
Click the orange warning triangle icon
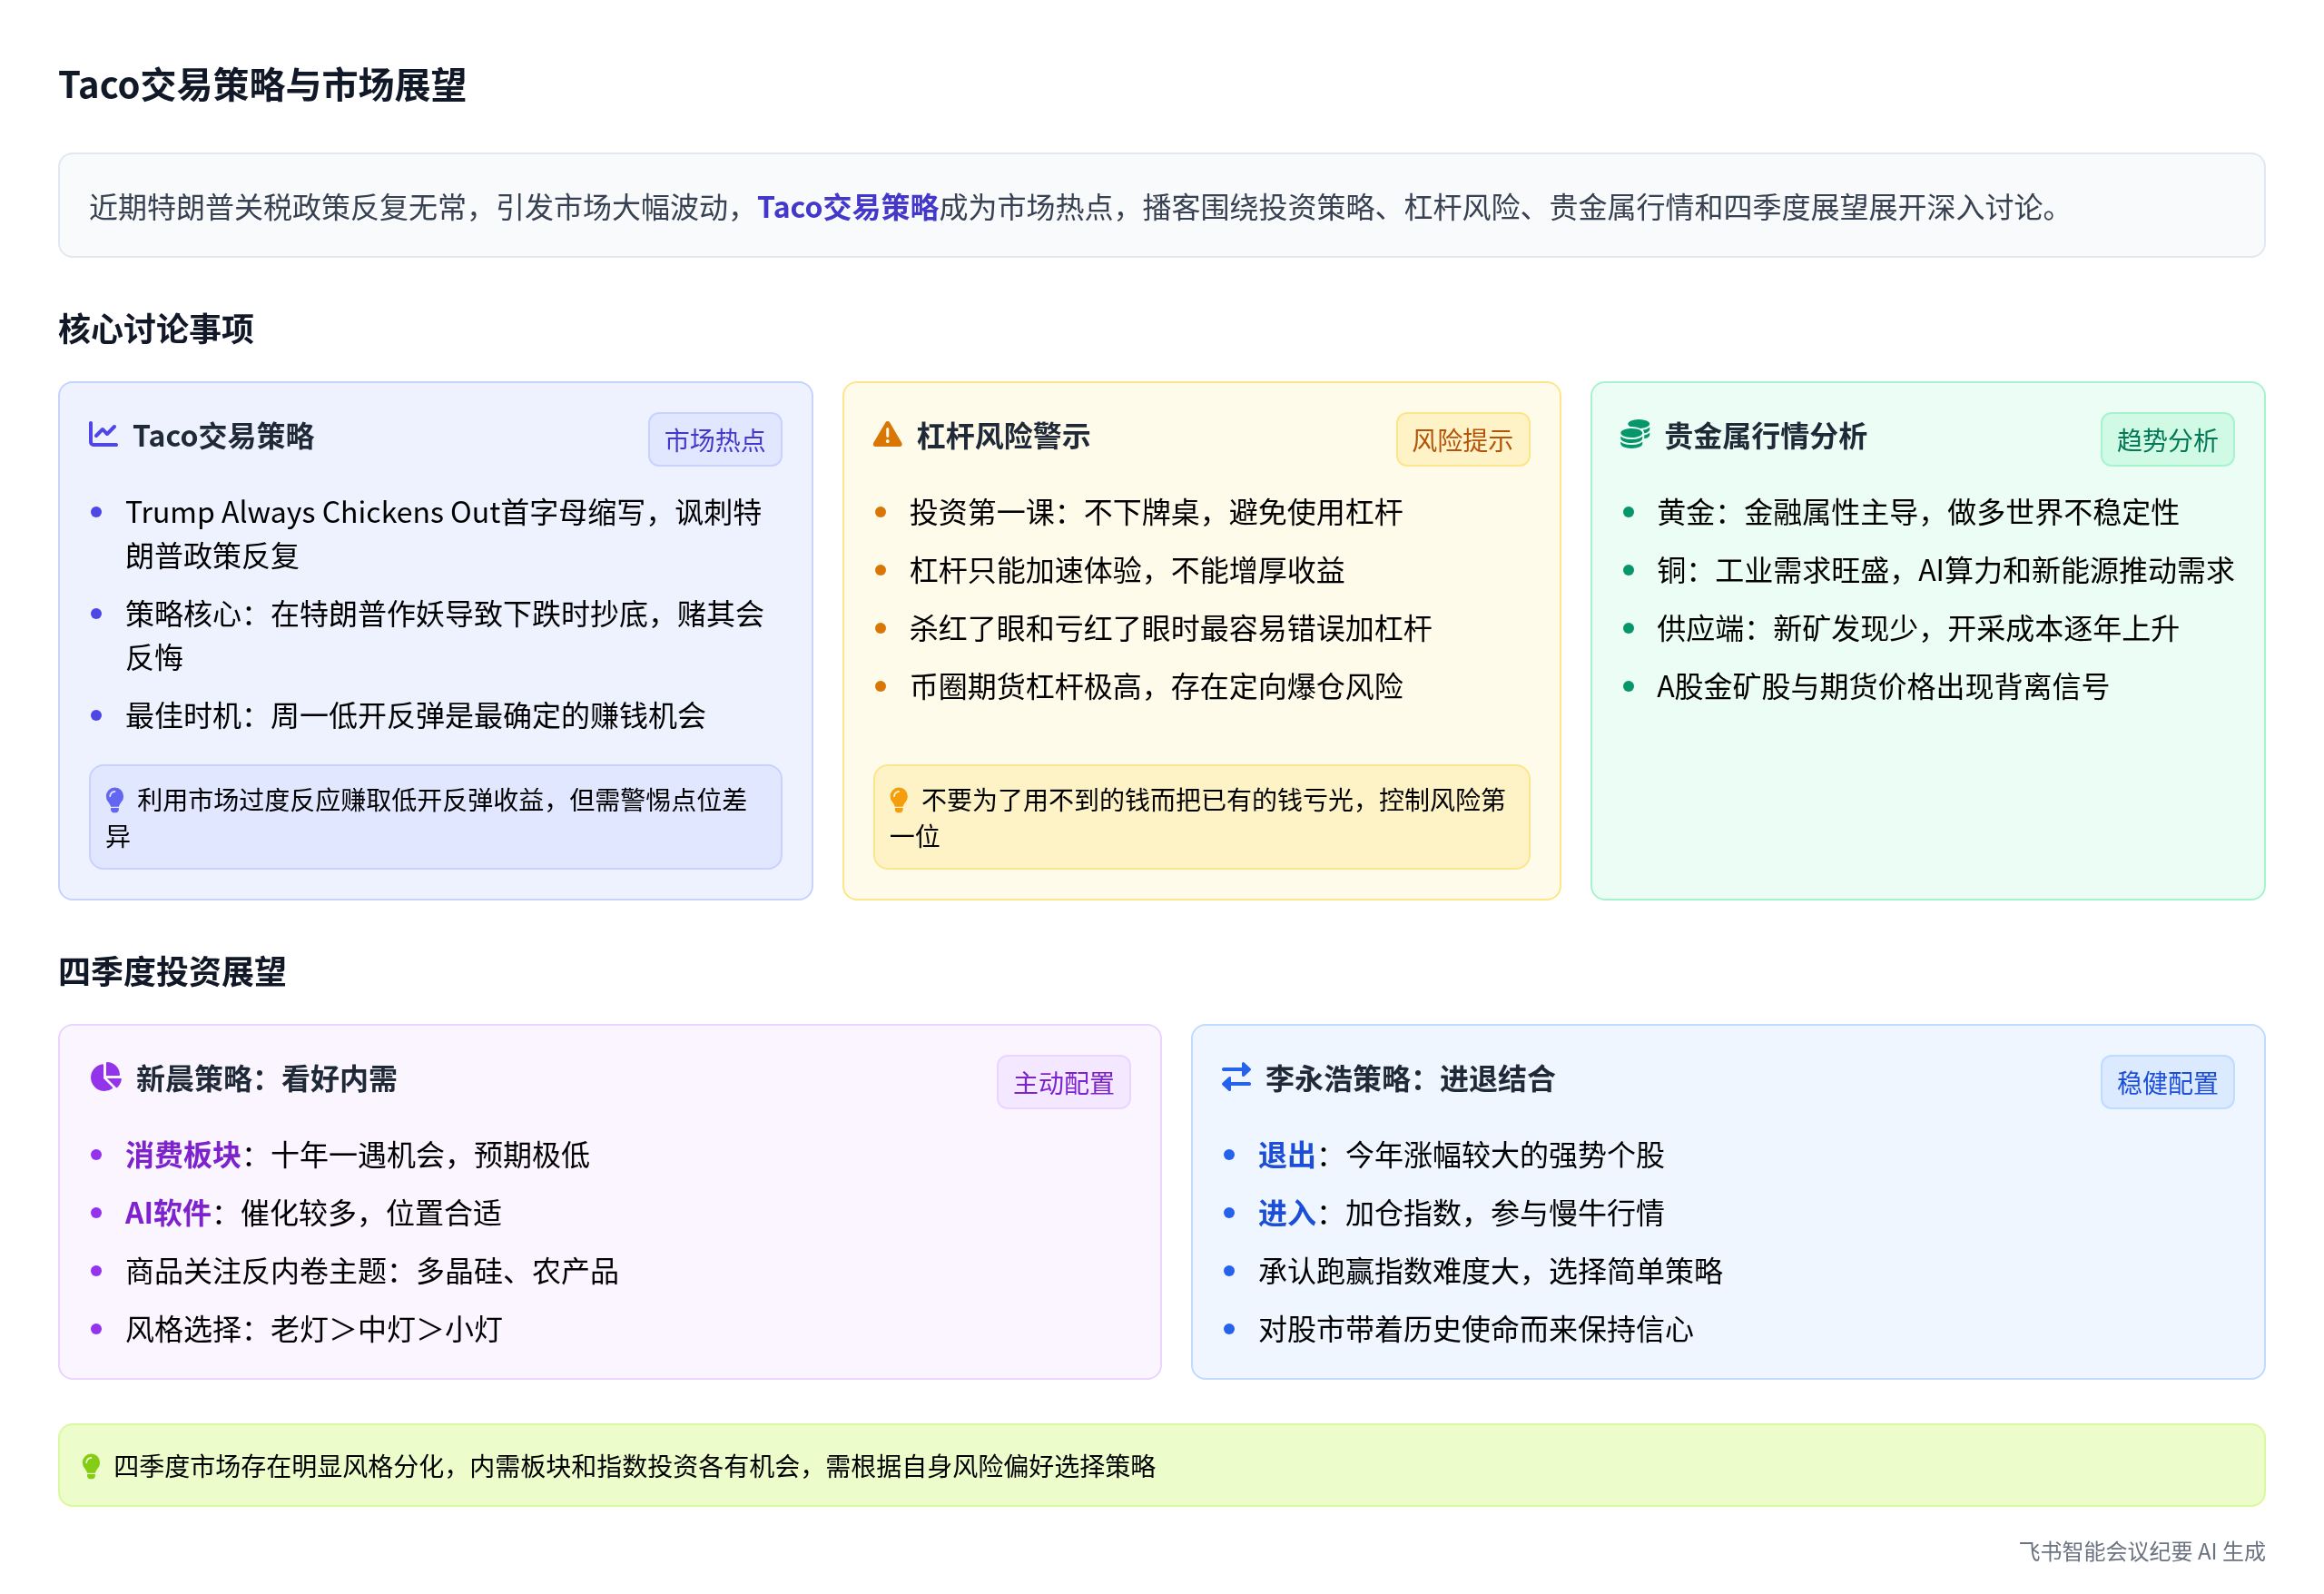point(887,435)
